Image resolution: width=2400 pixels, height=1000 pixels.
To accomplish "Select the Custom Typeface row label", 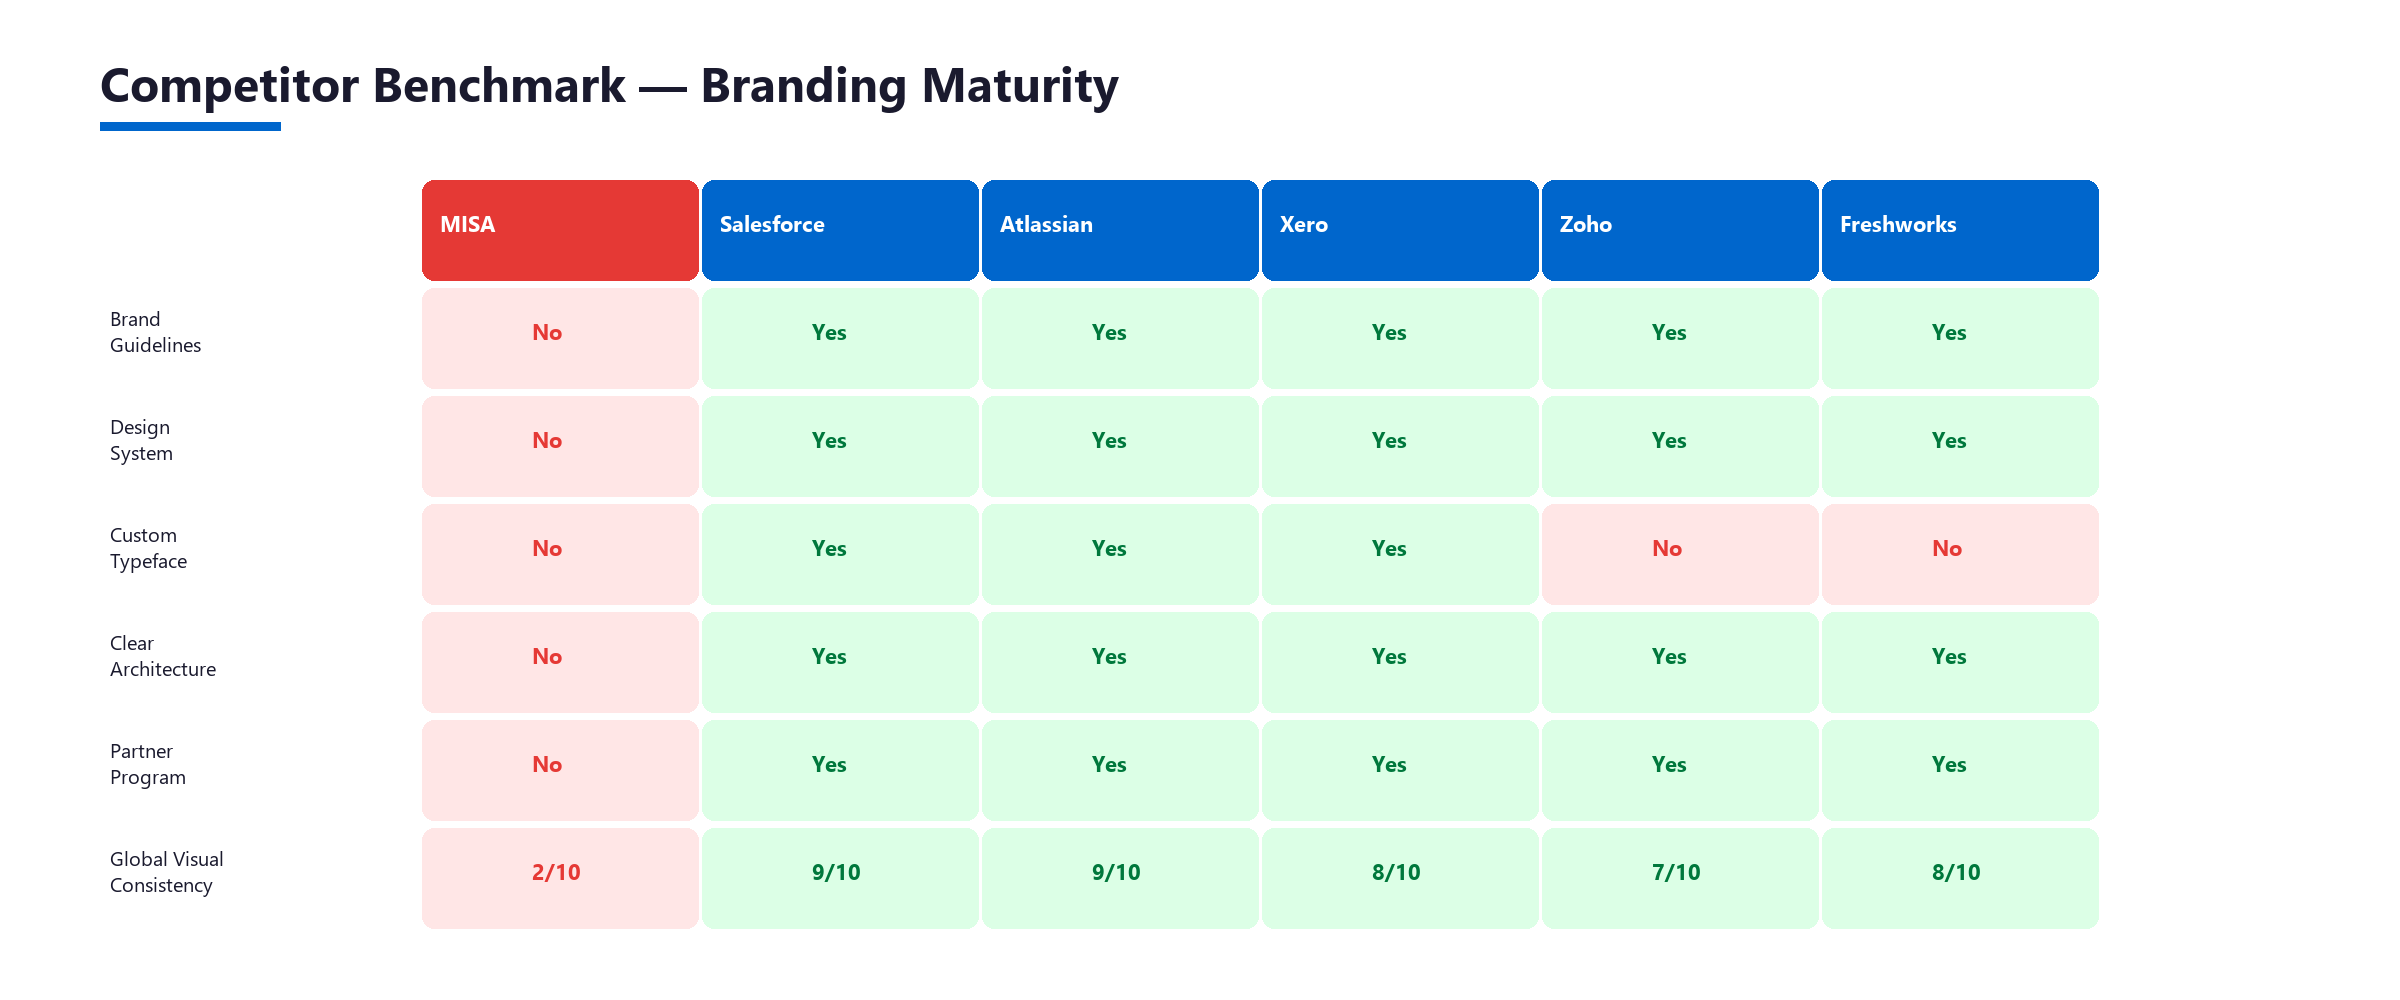I will [x=148, y=548].
